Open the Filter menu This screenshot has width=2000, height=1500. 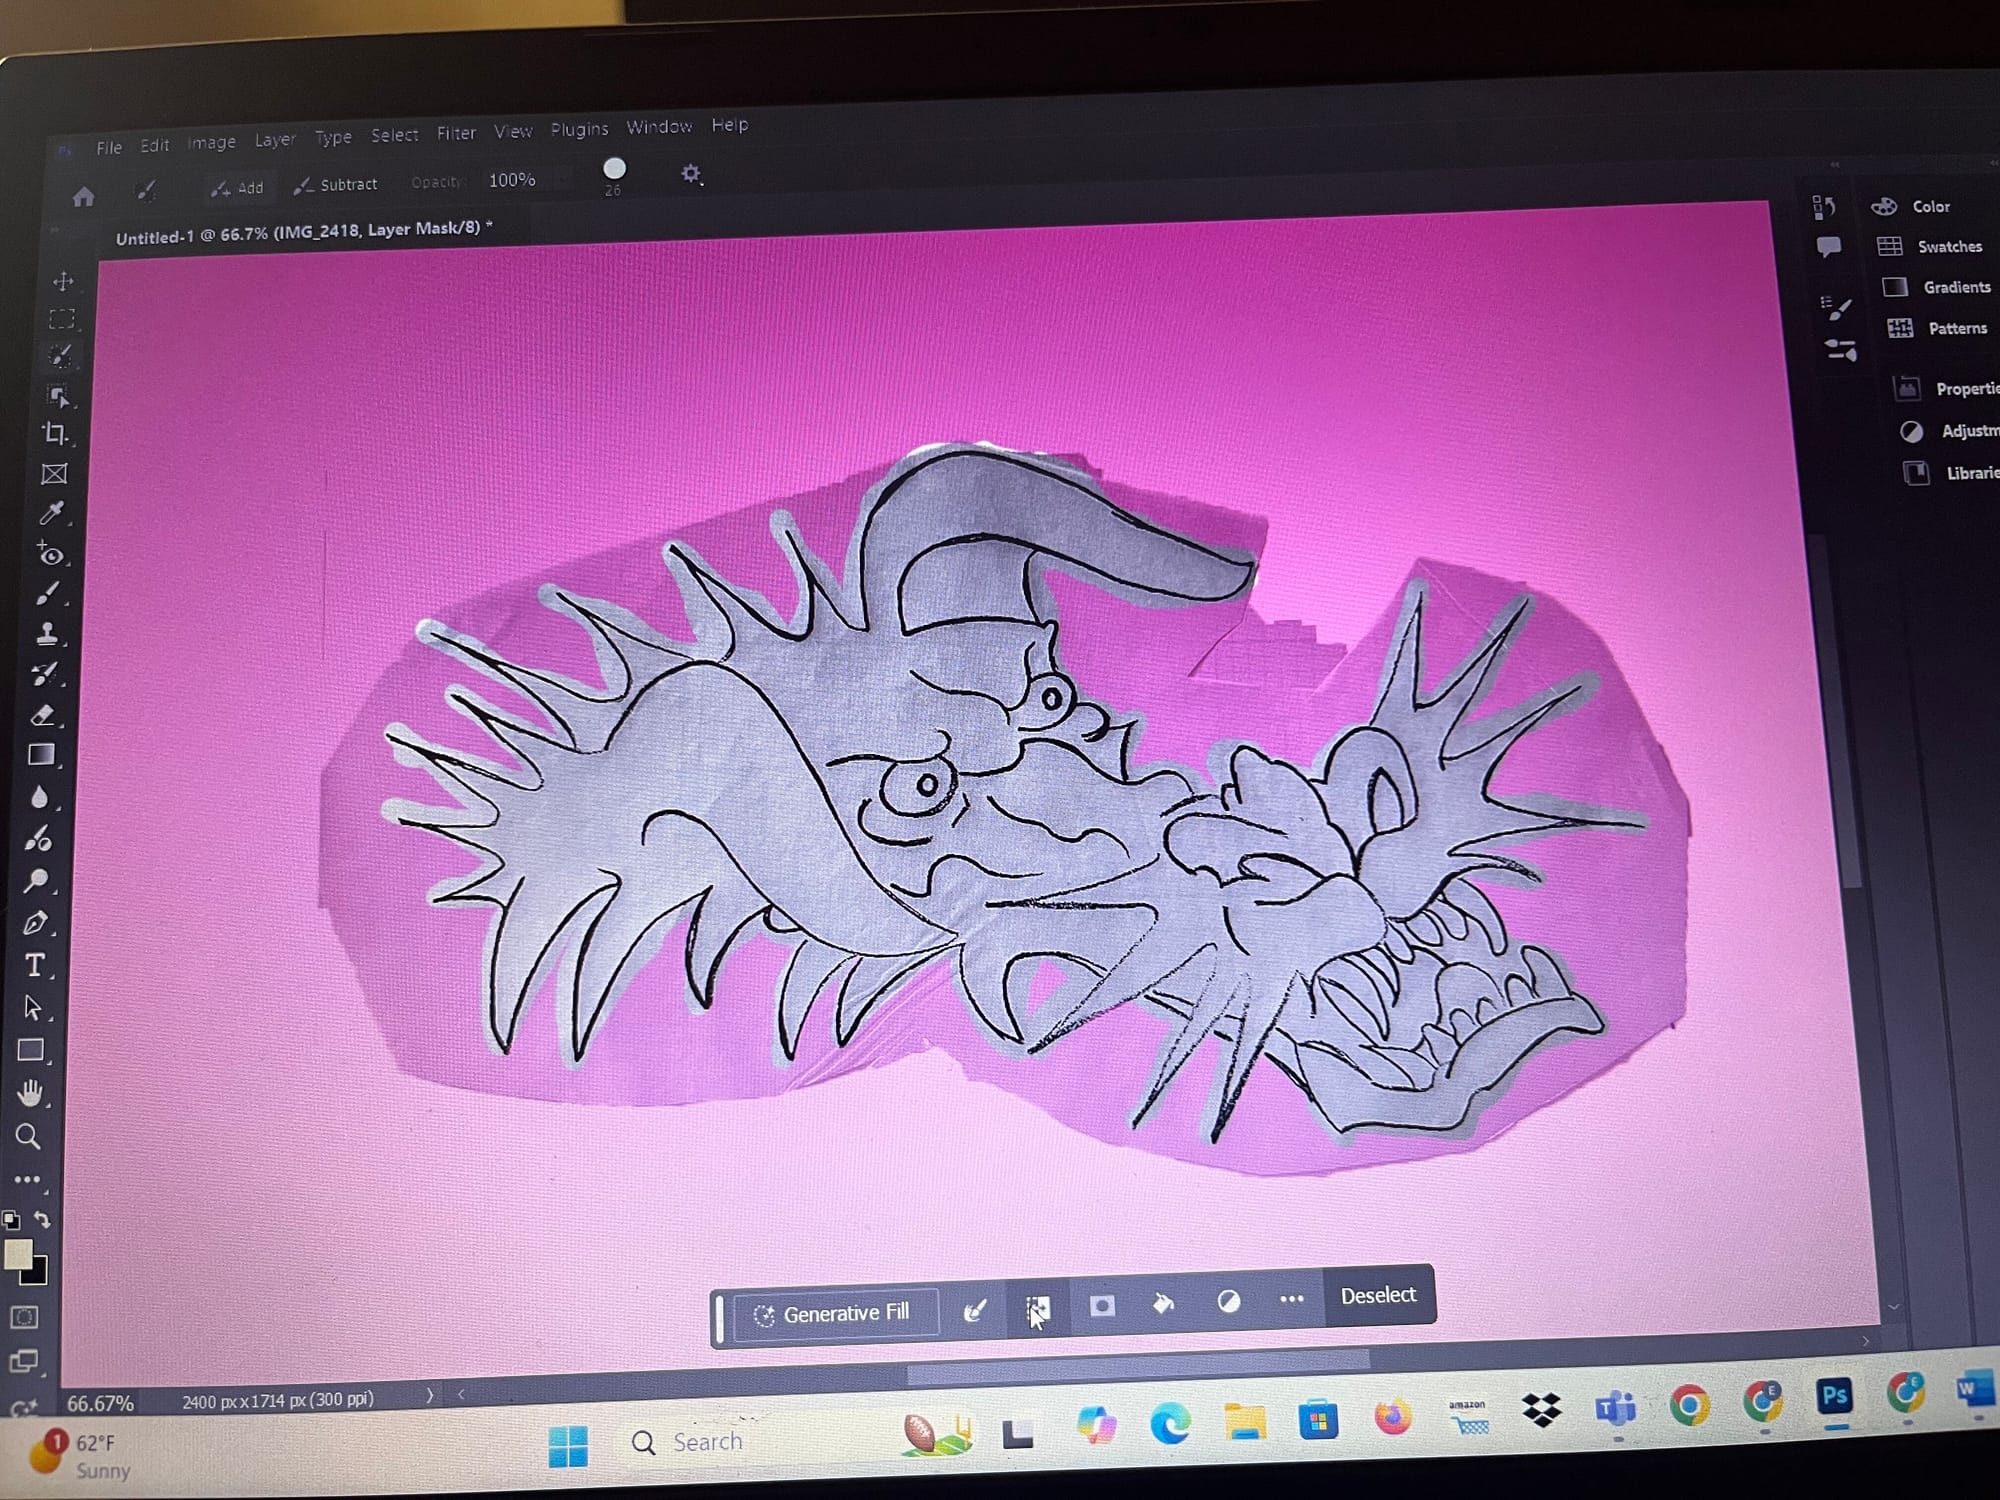click(x=456, y=133)
